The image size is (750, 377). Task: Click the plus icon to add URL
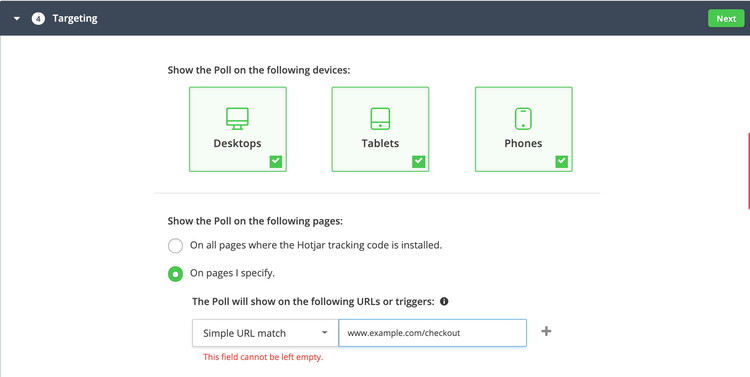[546, 331]
